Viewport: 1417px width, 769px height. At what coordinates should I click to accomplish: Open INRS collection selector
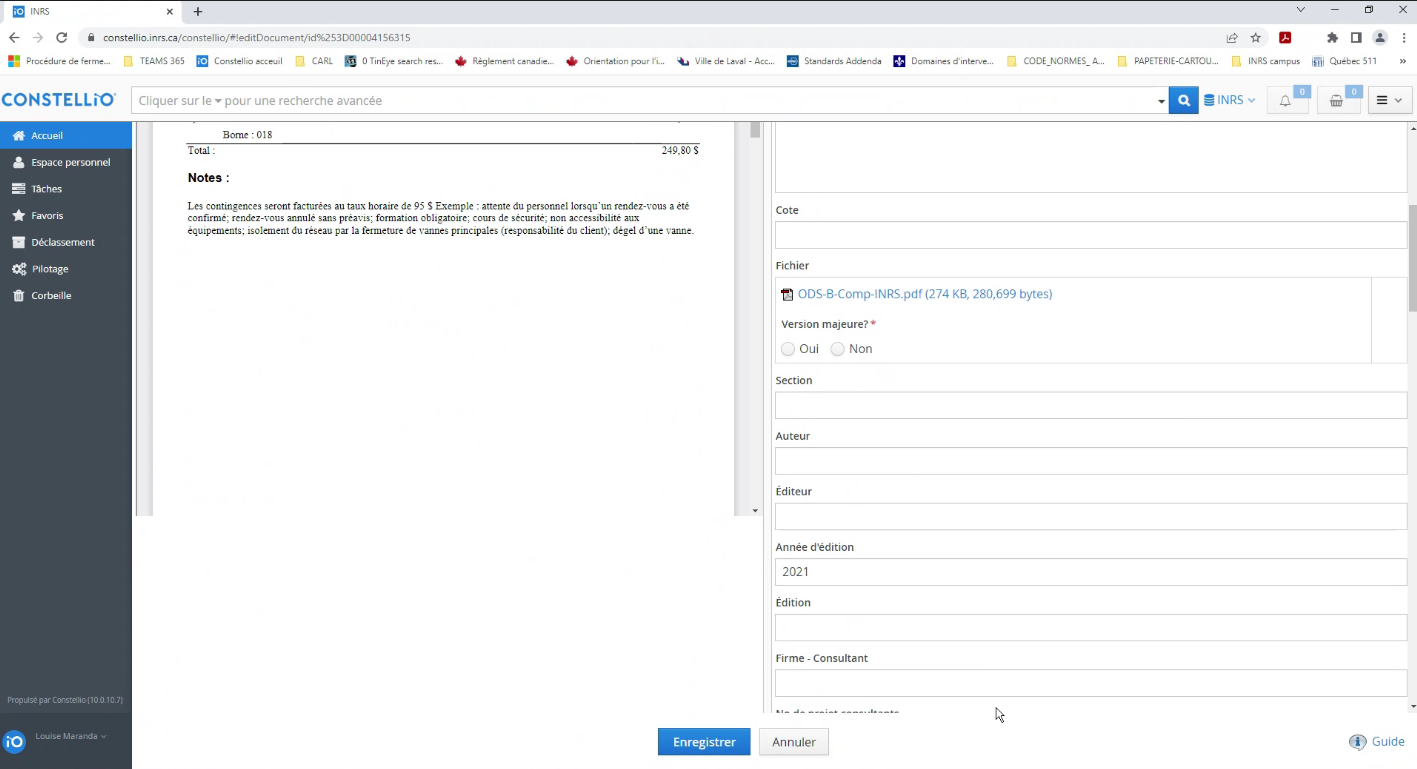click(x=1229, y=100)
